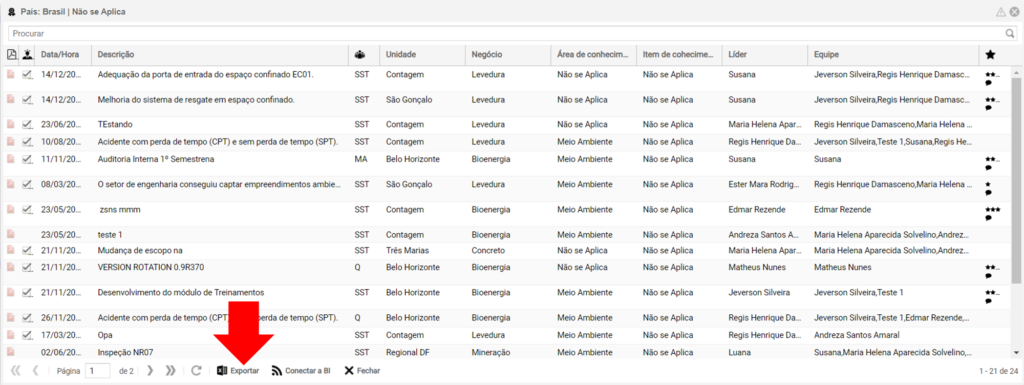Click the warning triangle icon in title bar
The height and width of the screenshot is (385, 1024).
pyautogui.click(x=1000, y=12)
